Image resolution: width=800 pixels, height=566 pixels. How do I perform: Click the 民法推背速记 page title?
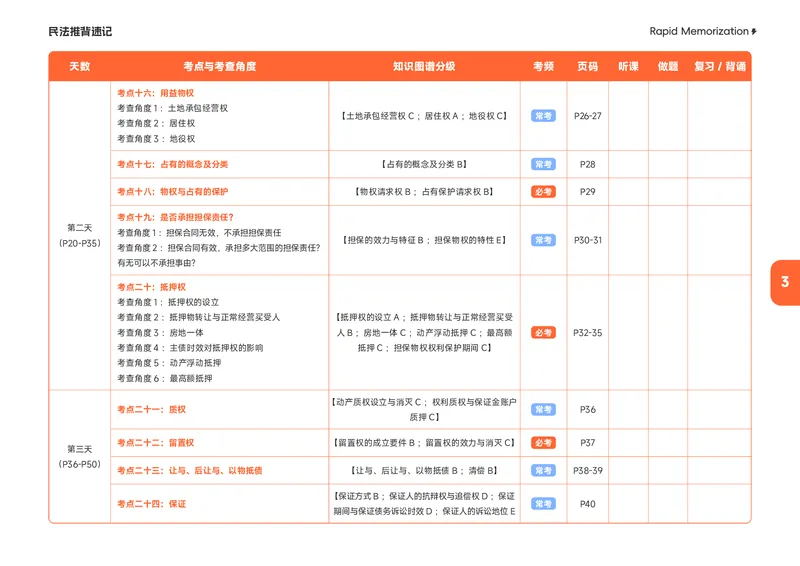[80, 32]
